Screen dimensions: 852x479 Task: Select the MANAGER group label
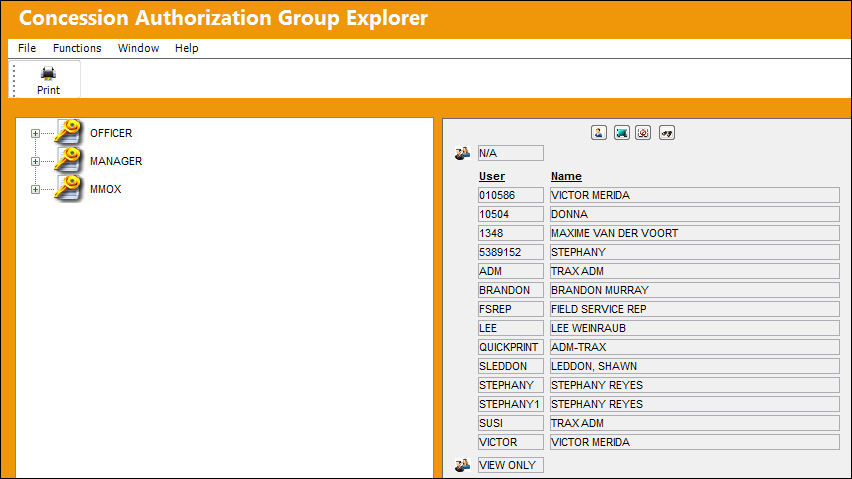pyautogui.click(x=116, y=161)
